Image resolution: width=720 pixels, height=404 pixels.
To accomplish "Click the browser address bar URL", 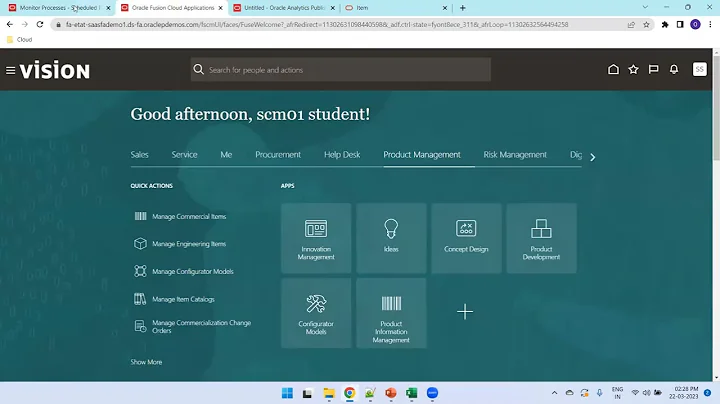I will pos(317,24).
